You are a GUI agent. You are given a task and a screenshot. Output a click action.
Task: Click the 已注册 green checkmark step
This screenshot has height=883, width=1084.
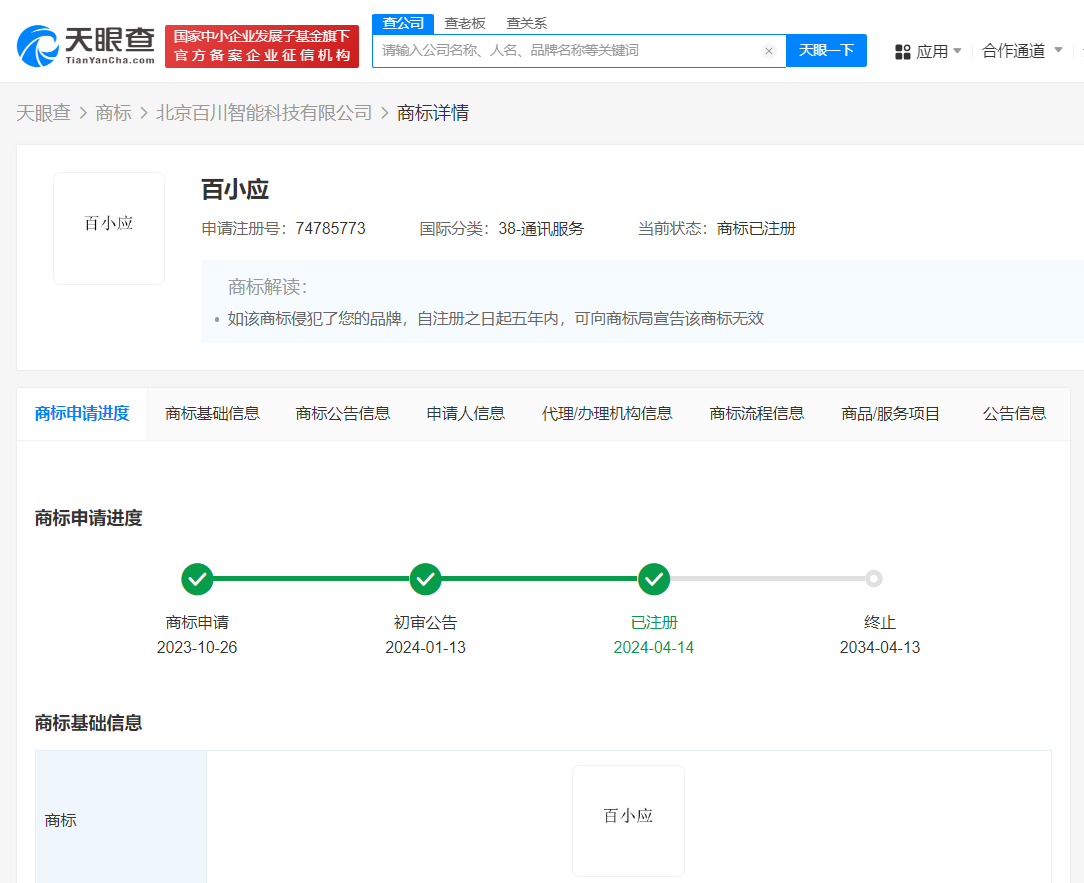point(654,579)
